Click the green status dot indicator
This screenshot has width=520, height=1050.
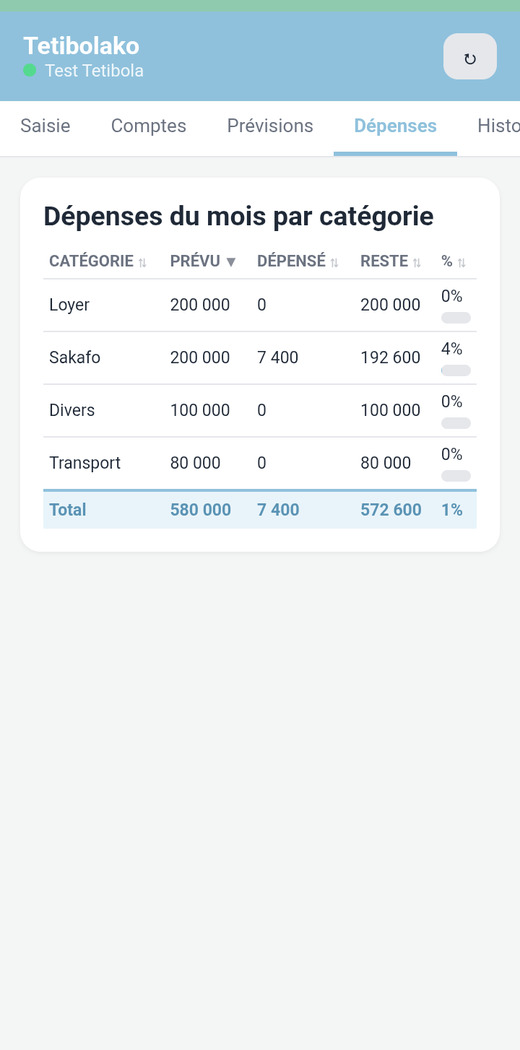(x=29, y=70)
